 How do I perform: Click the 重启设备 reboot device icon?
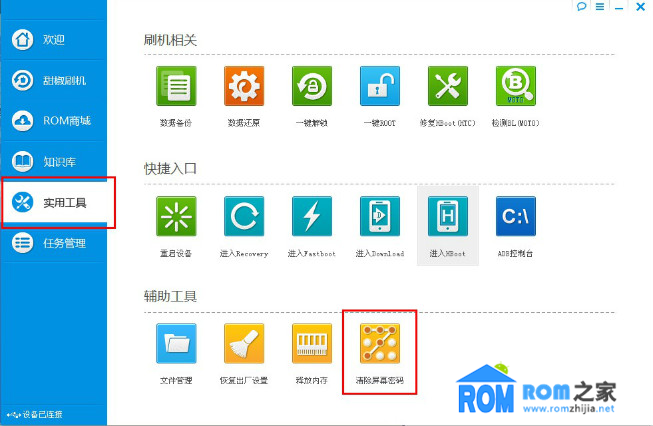pyautogui.click(x=176, y=216)
